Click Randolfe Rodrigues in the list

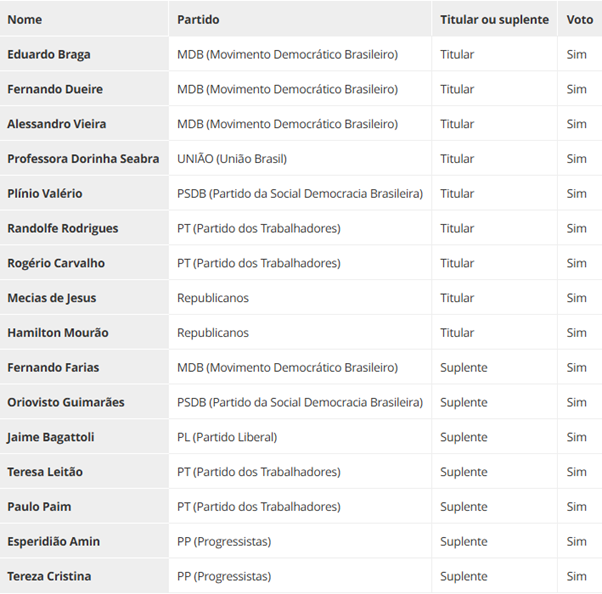coord(62,228)
